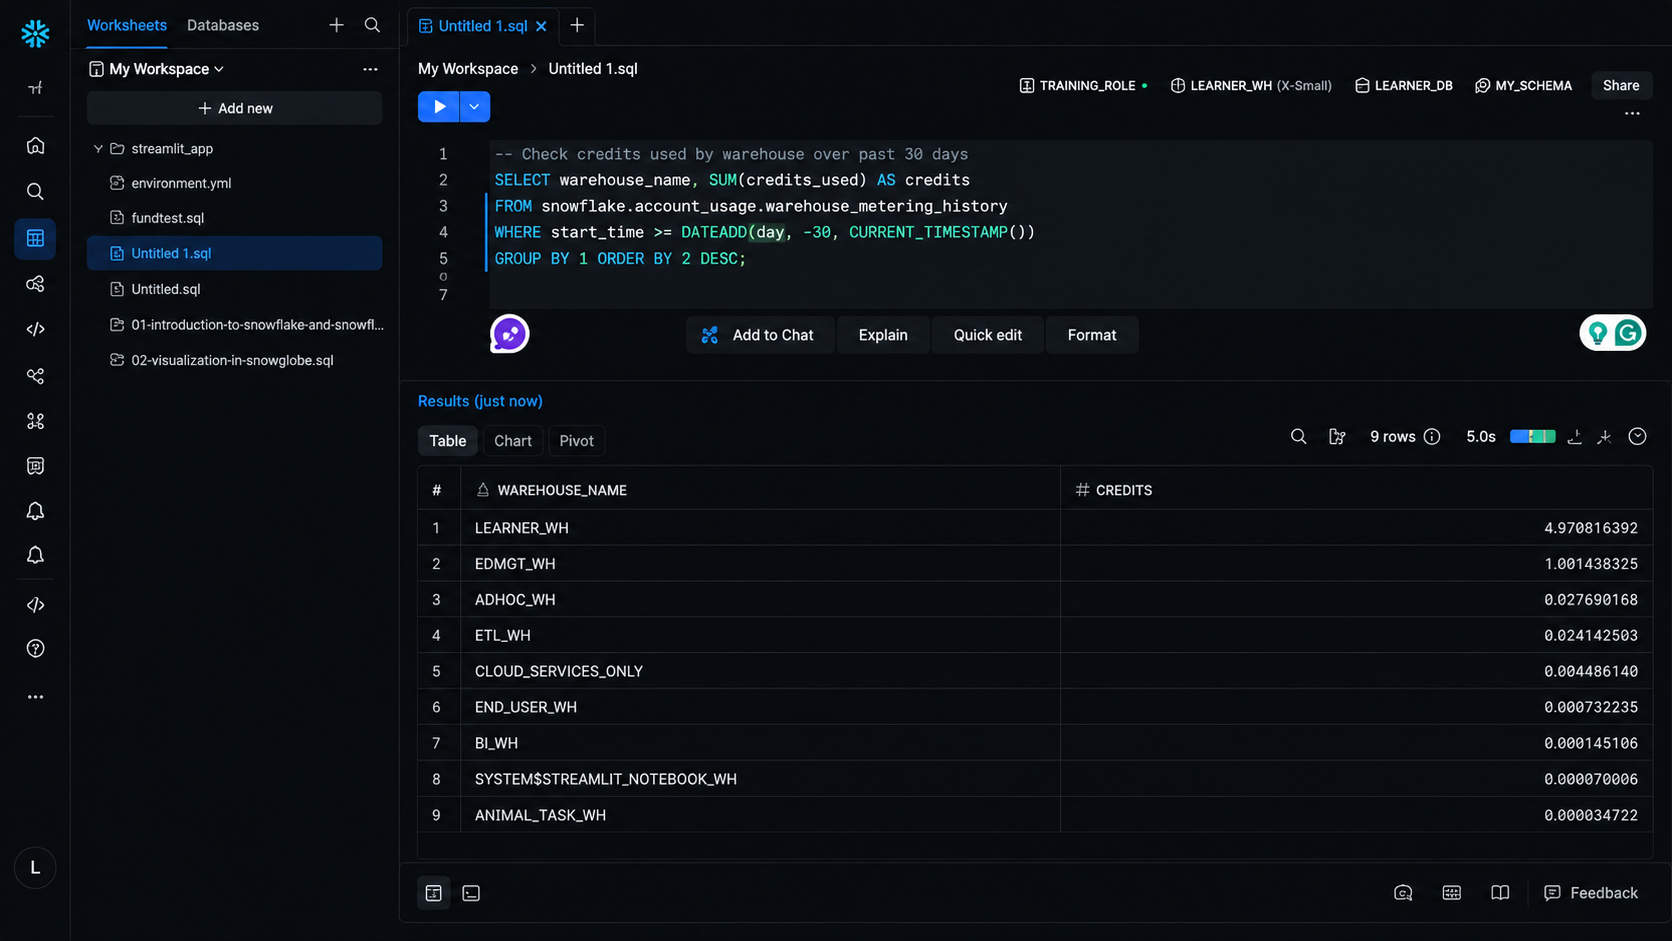Open the Home icon in sidebar

point(35,146)
